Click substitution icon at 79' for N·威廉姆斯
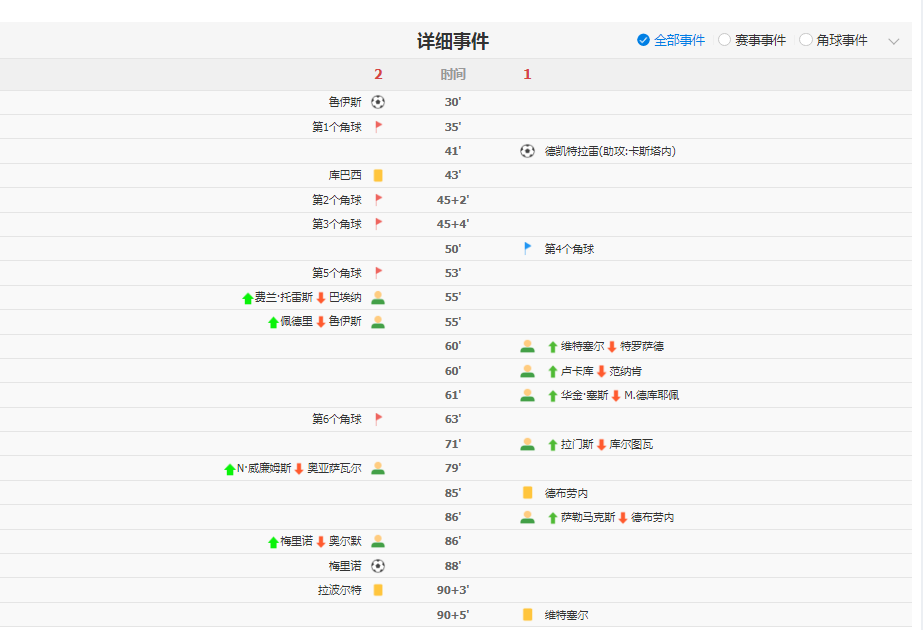Image resolution: width=923 pixels, height=630 pixels. [378, 468]
